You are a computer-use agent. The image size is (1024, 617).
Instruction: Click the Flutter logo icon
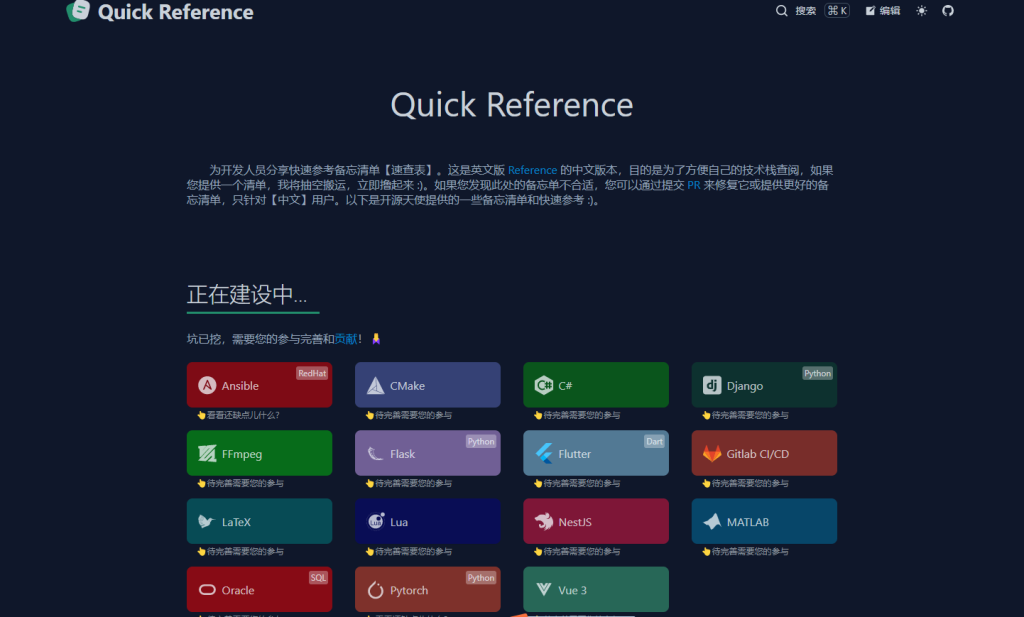click(543, 453)
